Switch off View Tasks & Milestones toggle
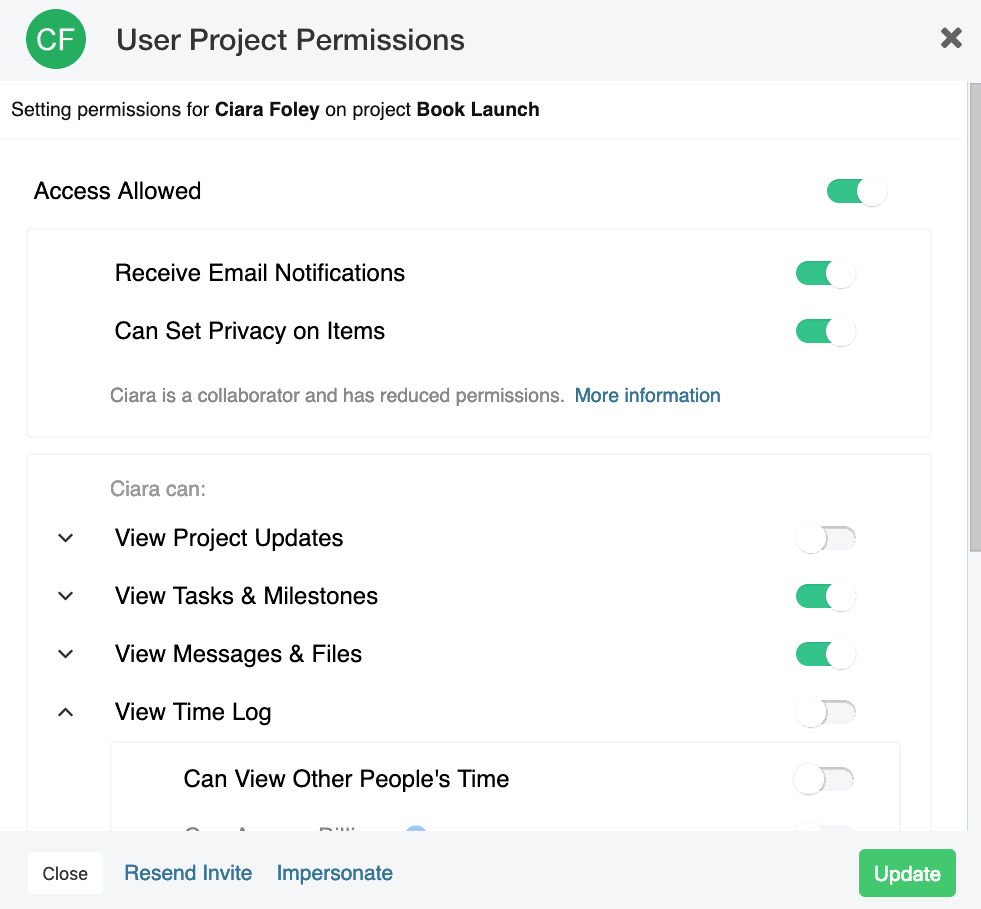The image size is (981, 909). (825, 596)
